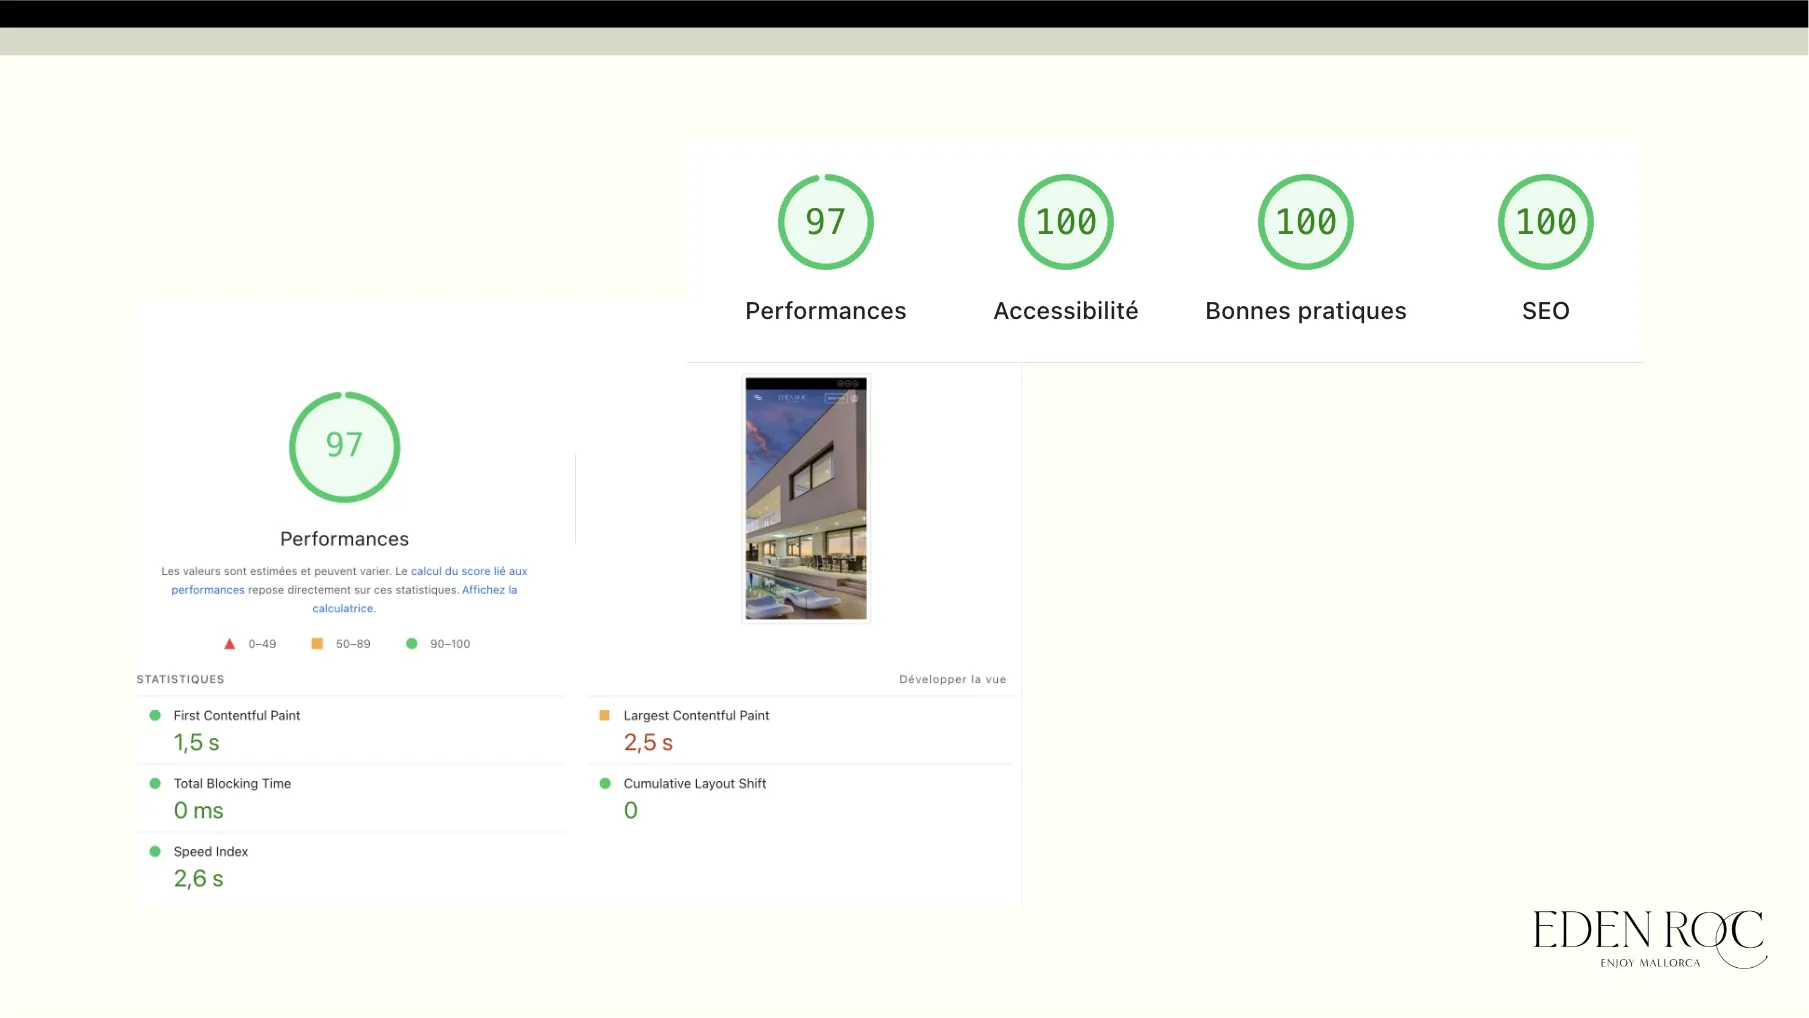Click the 'Accessibilité' category label
The image size is (1809, 1018).
click(x=1066, y=311)
